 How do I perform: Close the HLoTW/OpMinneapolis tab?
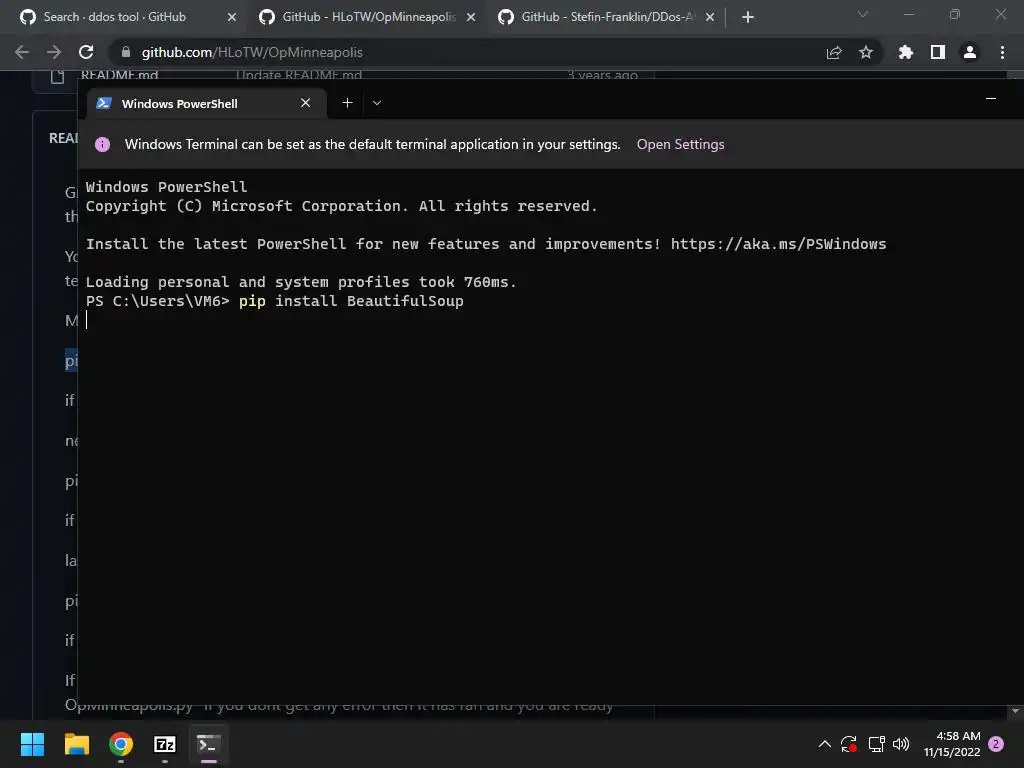click(471, 17)
